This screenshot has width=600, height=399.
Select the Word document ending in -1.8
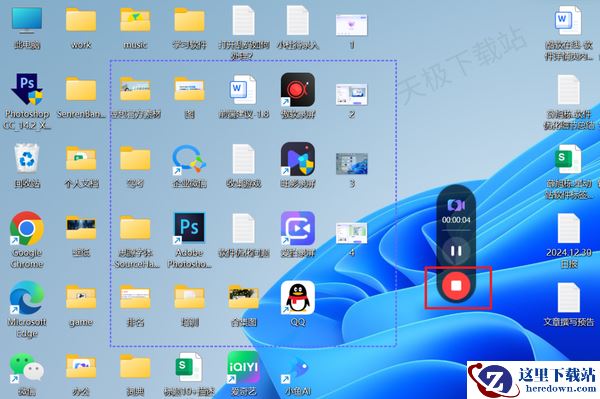243,90
